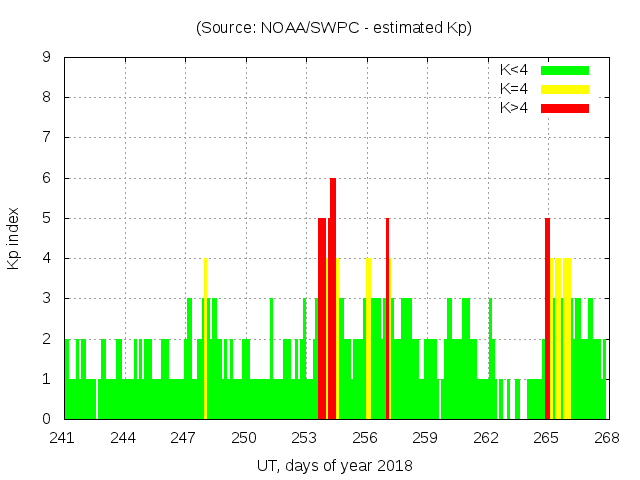The height and width of the screenshot is (480, 640).
Task: Click the yellow bar near day 248
Action: 205,340
